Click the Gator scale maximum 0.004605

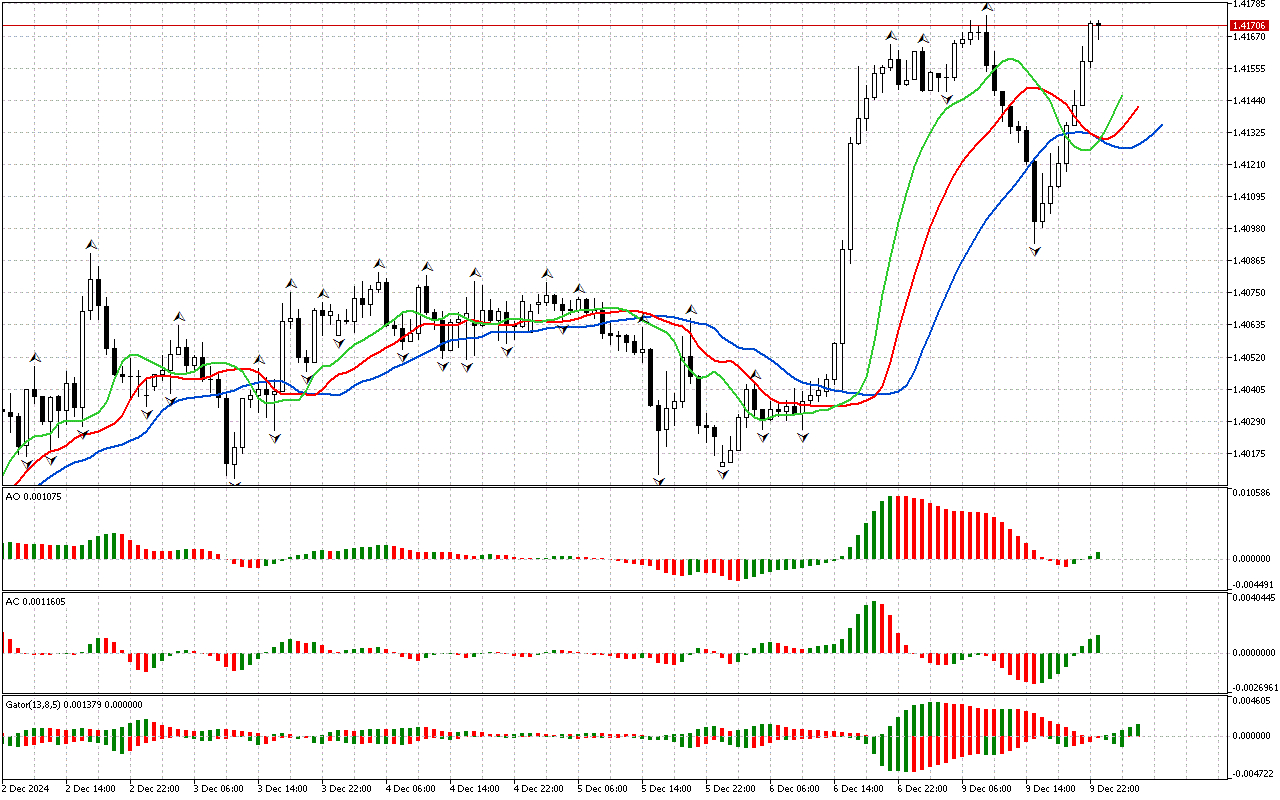[1252, 701]
